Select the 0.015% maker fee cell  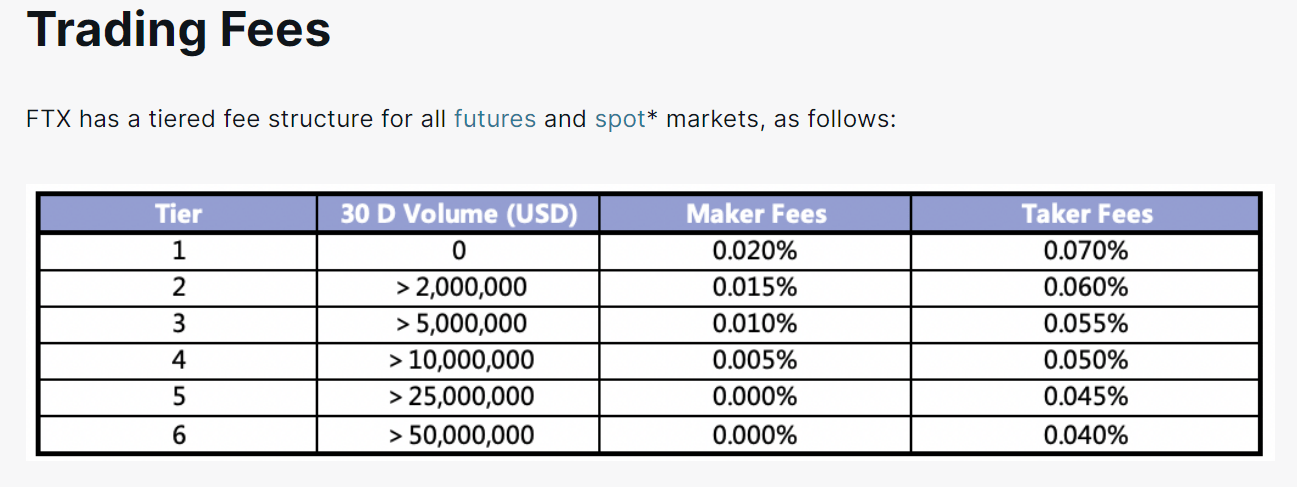tap(755, 288)
